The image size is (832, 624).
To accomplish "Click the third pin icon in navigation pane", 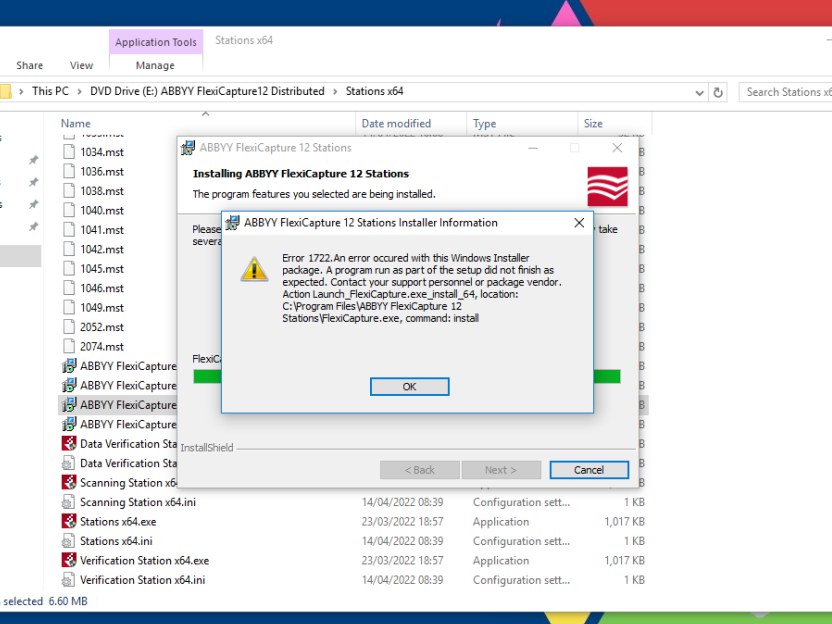I will [33, 204].
